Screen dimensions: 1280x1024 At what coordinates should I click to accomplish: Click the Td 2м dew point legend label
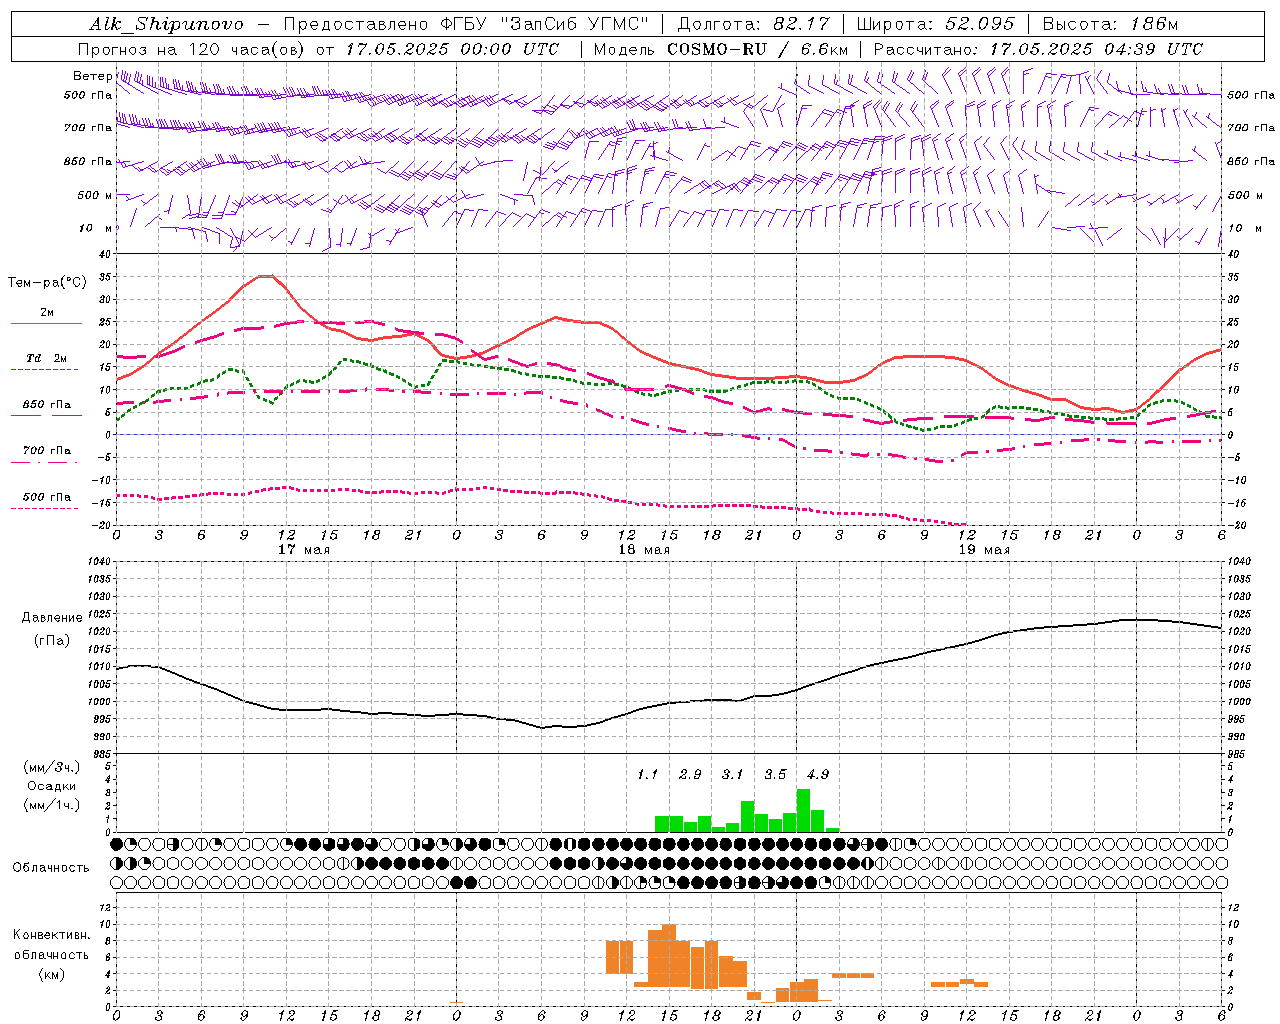[x=47, y=358]
